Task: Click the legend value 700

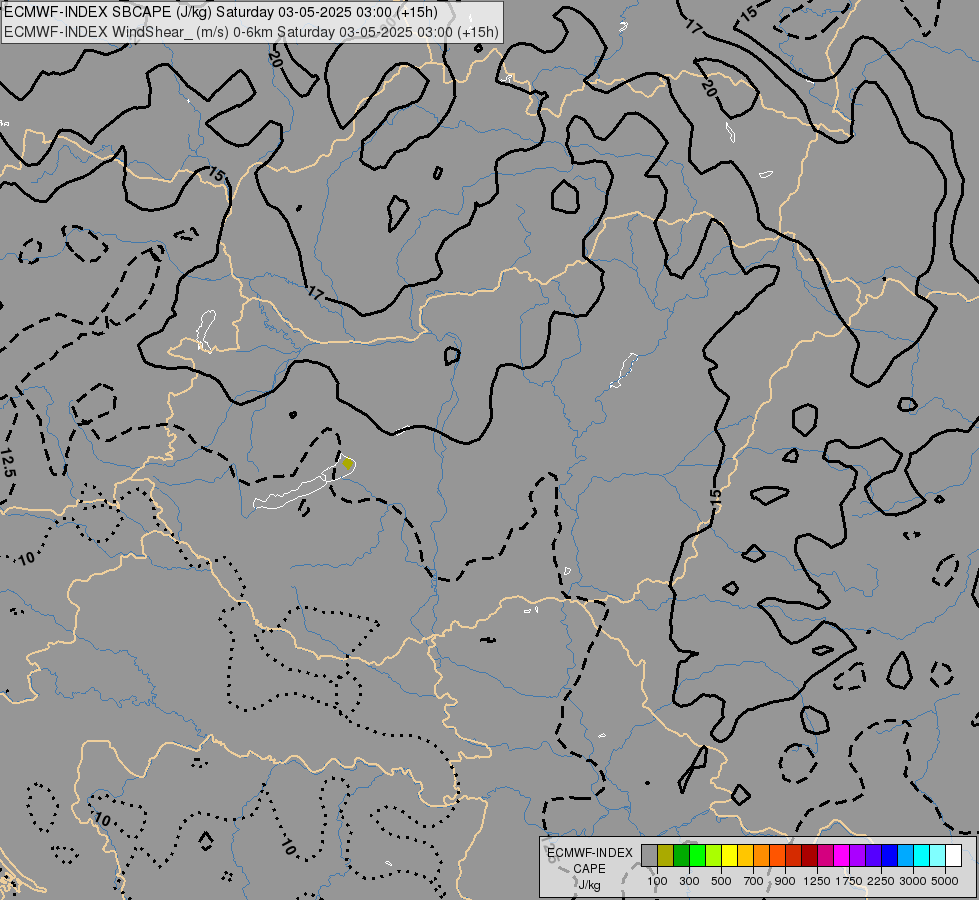Action: [754, 881]
